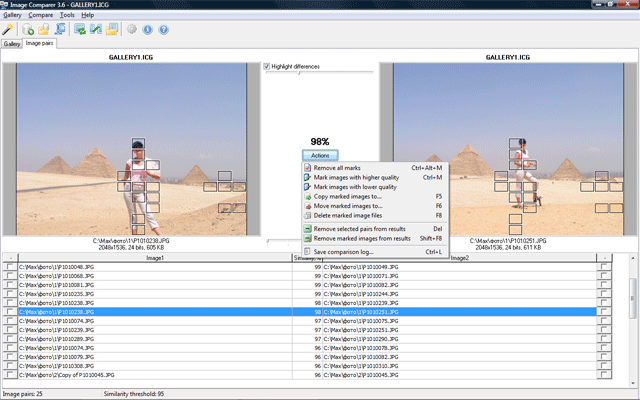Switch to the Gallery tab
Viewport: 640px width, 400px height.
[12, 44]
